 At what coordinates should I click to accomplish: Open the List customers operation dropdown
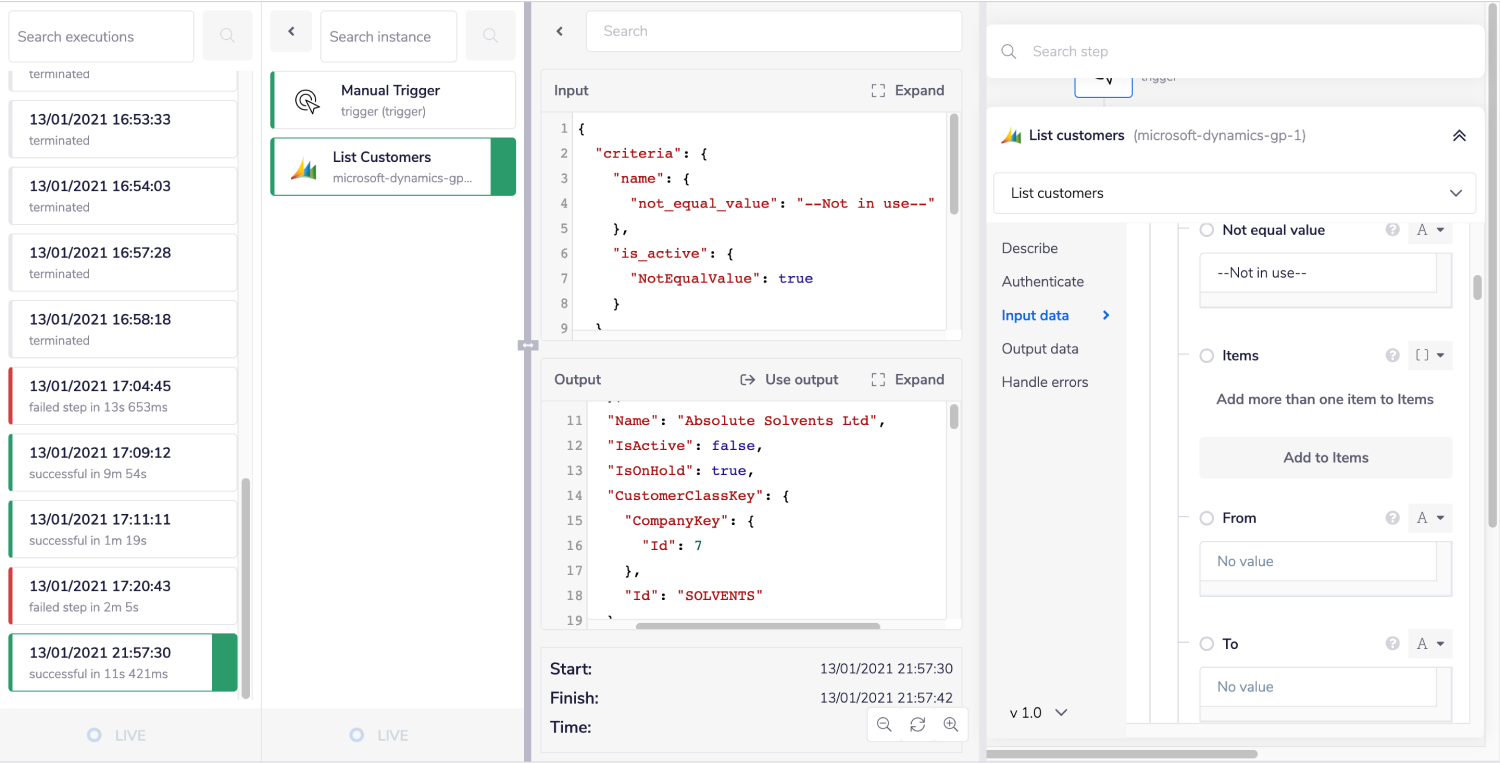click(x=1234, y=193)
